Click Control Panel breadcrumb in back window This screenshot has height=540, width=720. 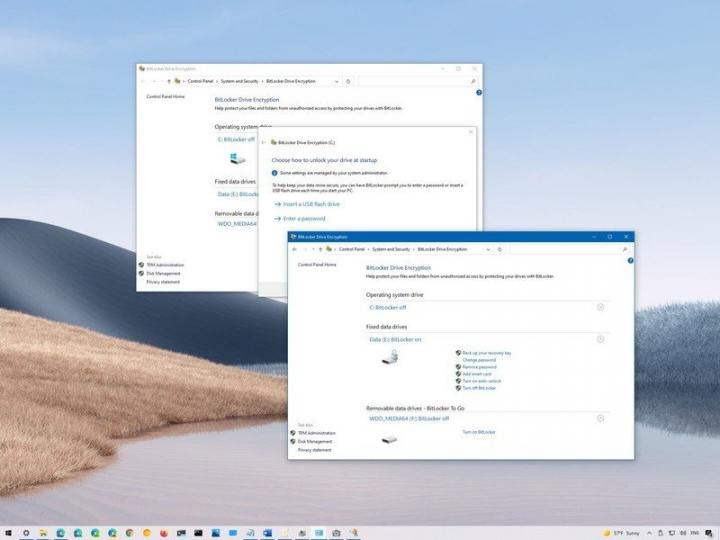pos(200,81)
